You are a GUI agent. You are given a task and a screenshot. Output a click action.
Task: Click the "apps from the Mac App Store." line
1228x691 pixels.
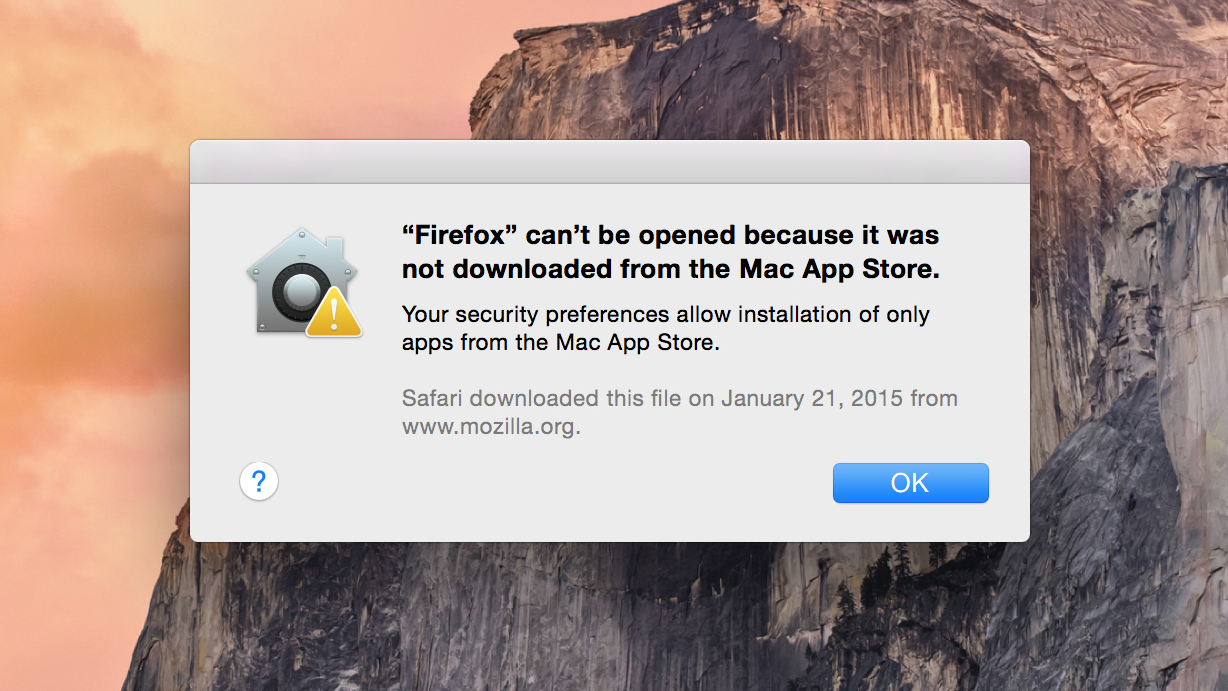coord(560,343)
